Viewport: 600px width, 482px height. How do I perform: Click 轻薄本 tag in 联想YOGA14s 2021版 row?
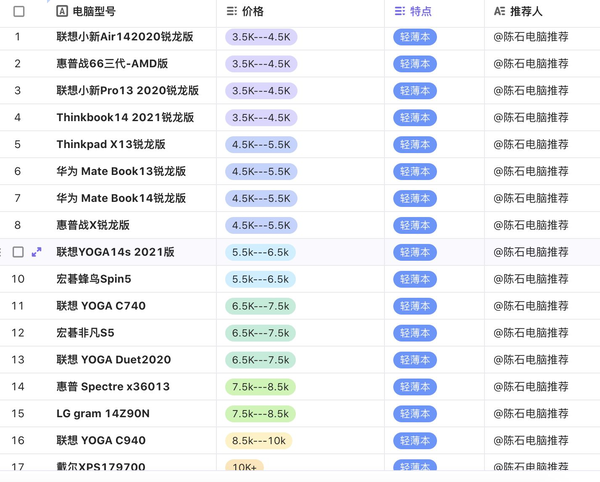point(415,252)
